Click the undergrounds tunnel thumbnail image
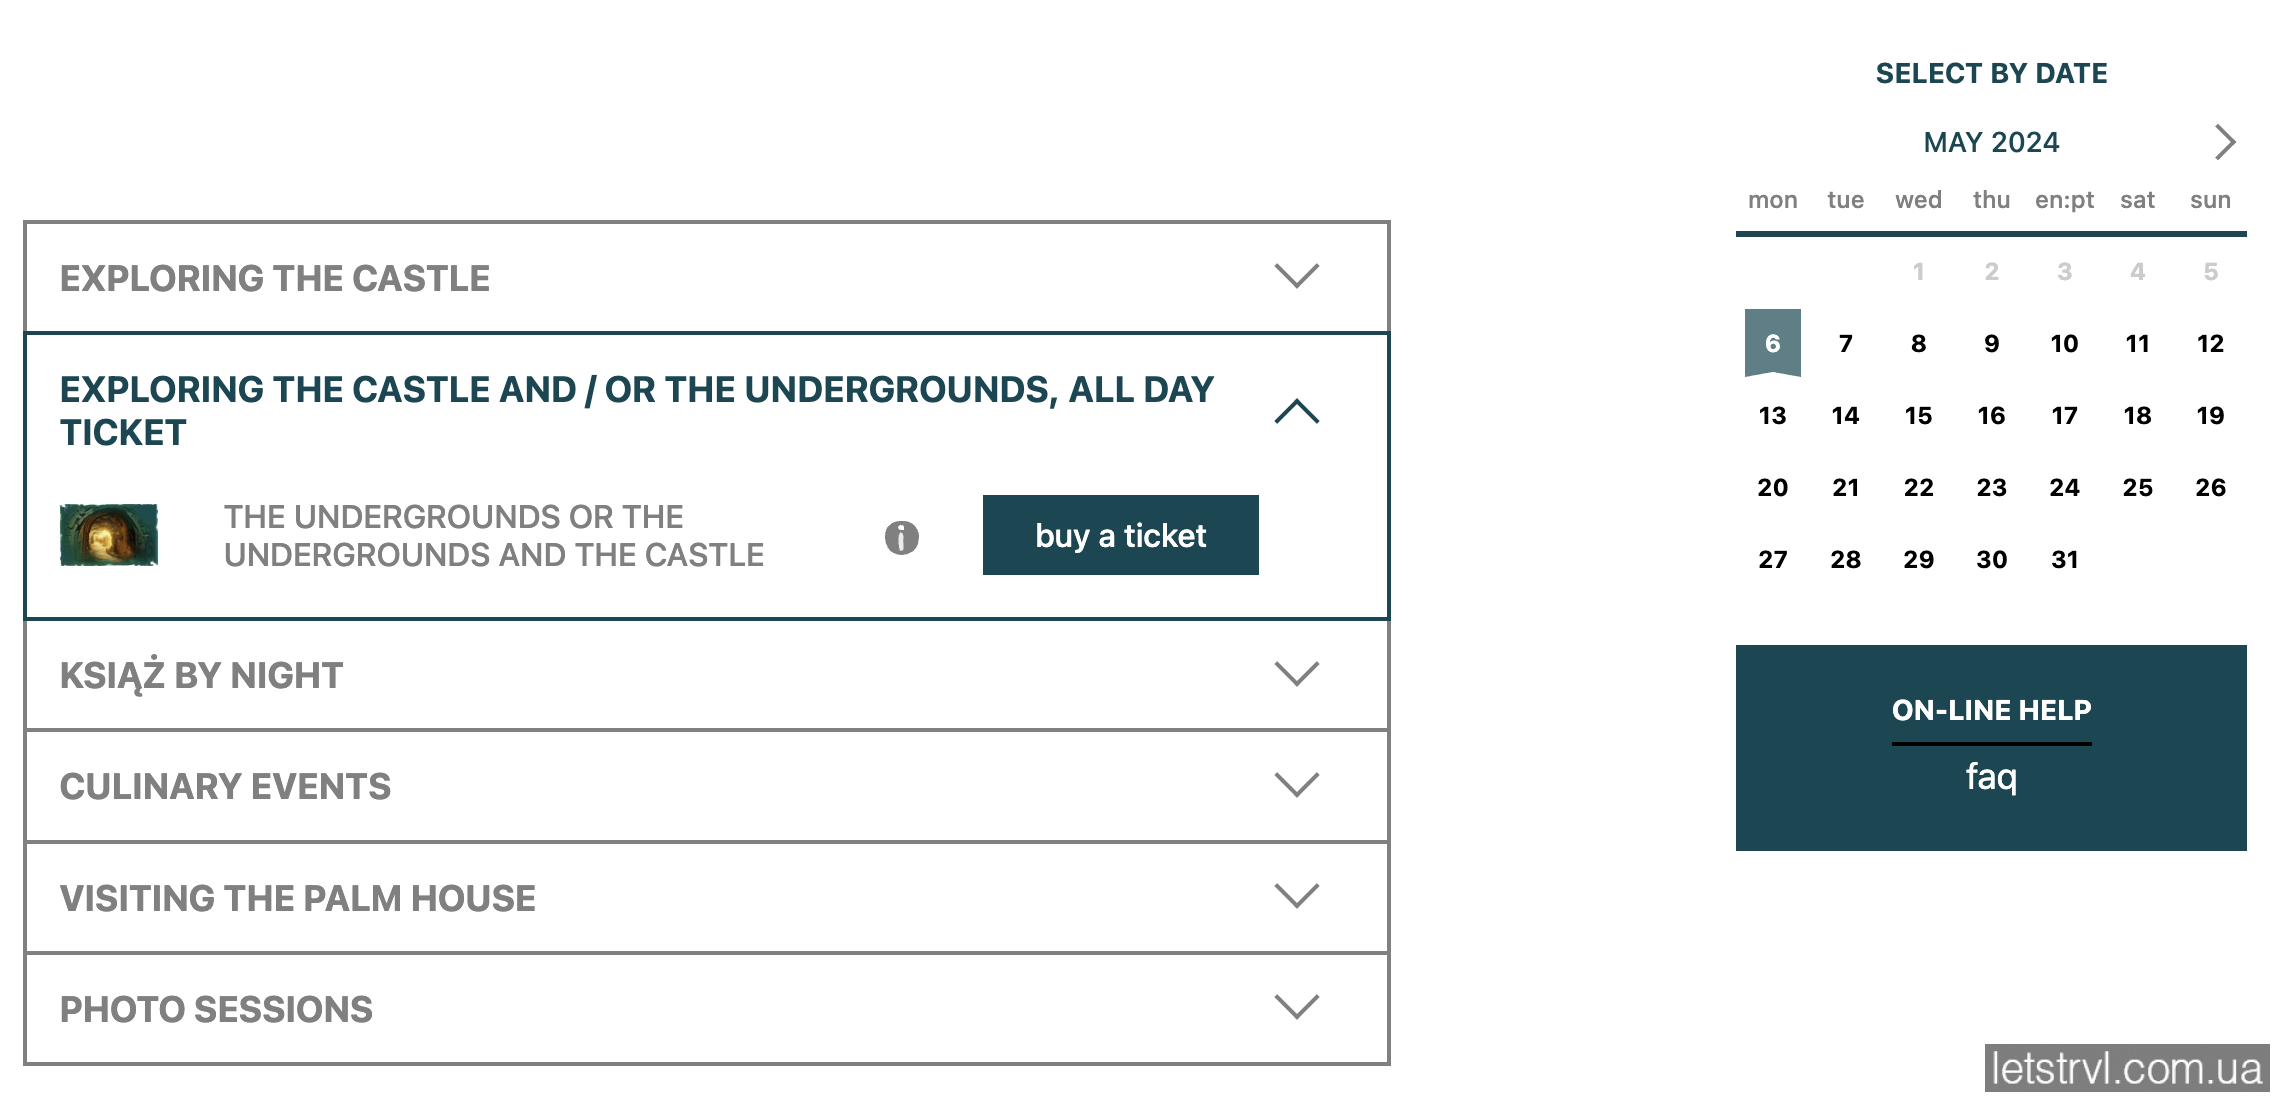Viewport: 2286px width, 1108px height. 109,535
